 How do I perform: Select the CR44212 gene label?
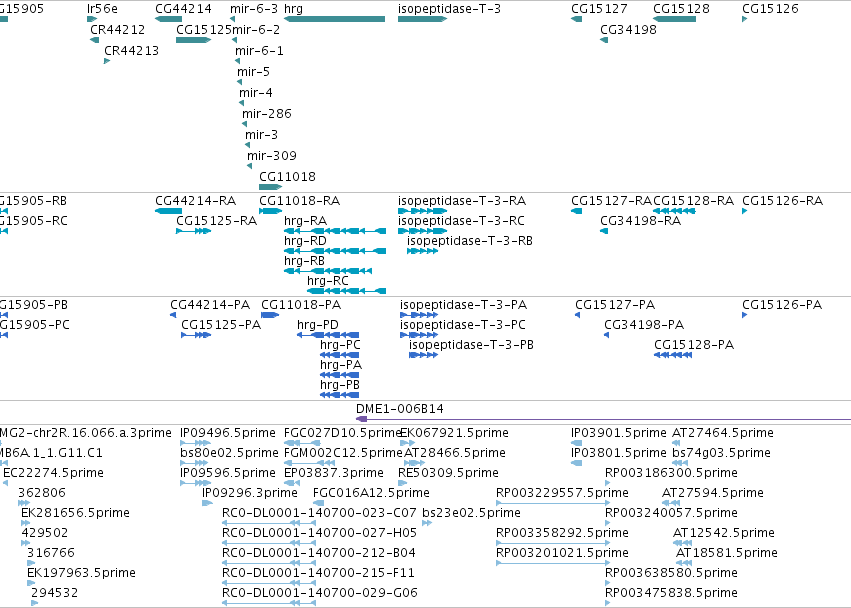coord(118,29)
